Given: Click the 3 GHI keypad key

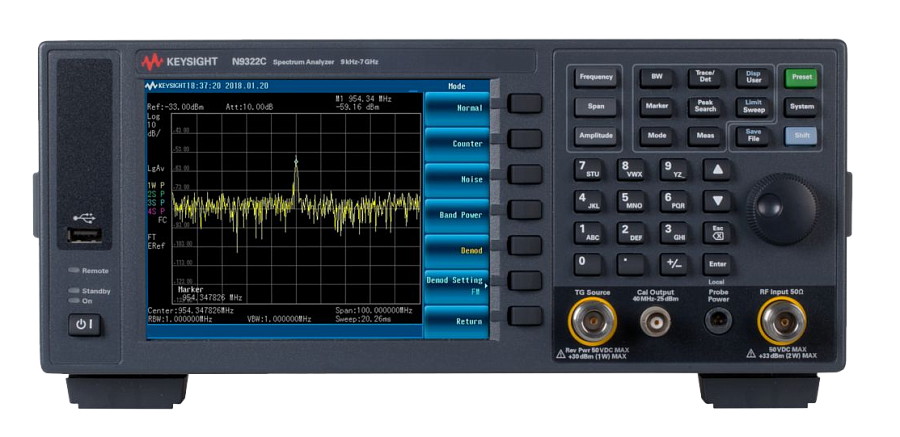Looking at the screenshot, I should click(673, 233).
